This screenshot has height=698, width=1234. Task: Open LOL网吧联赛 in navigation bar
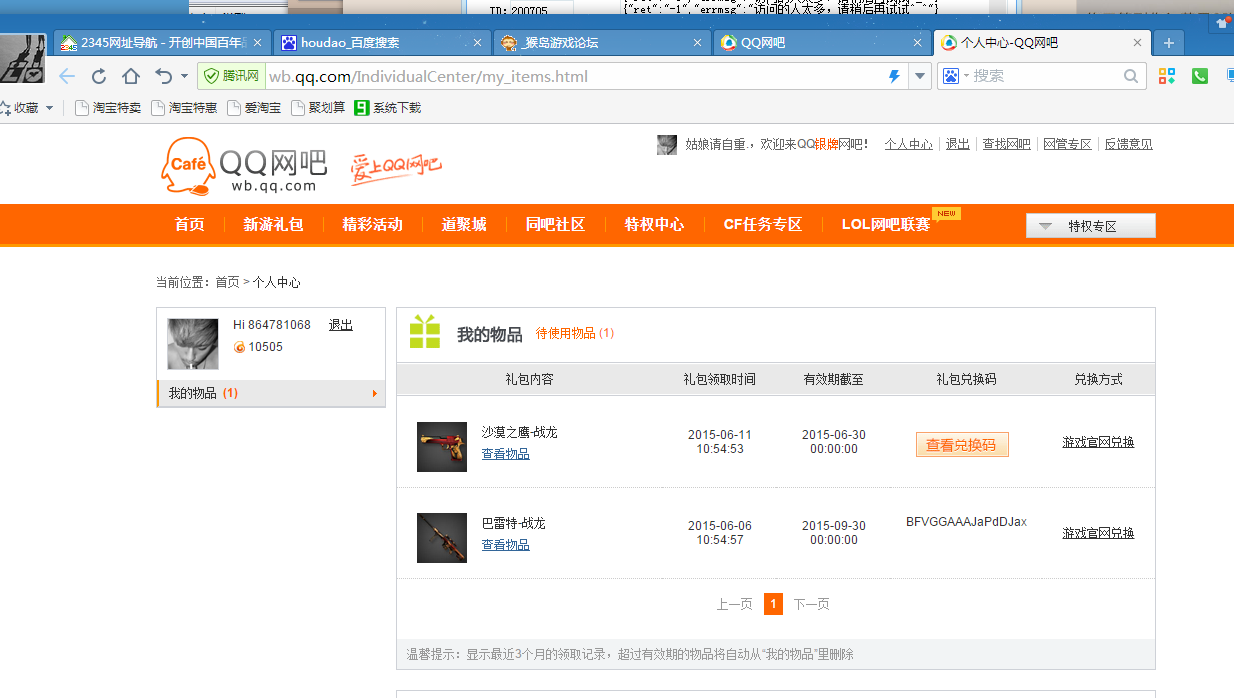[886, 225]
